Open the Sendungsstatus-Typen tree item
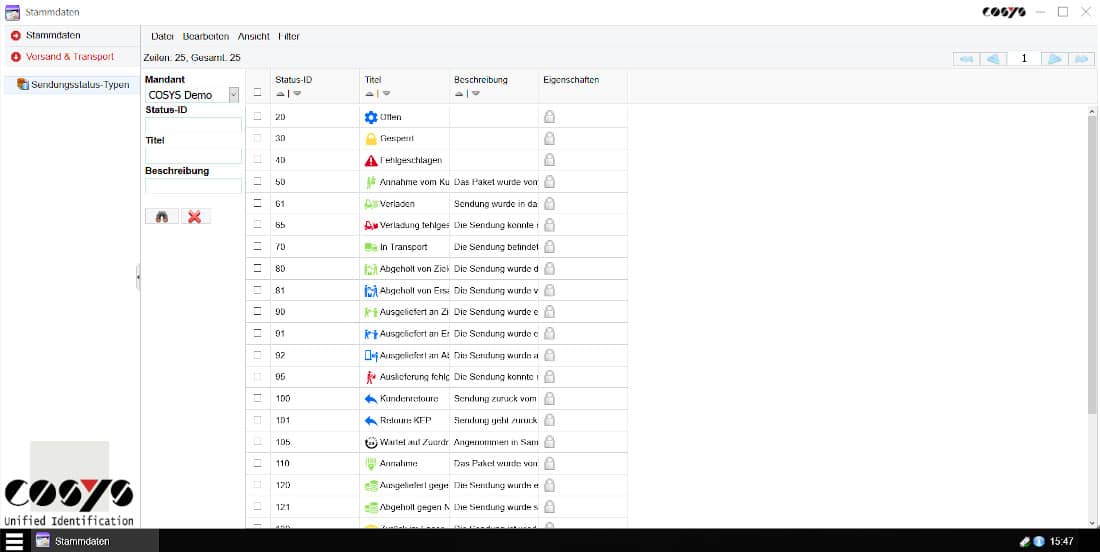 tap(73, 85)
